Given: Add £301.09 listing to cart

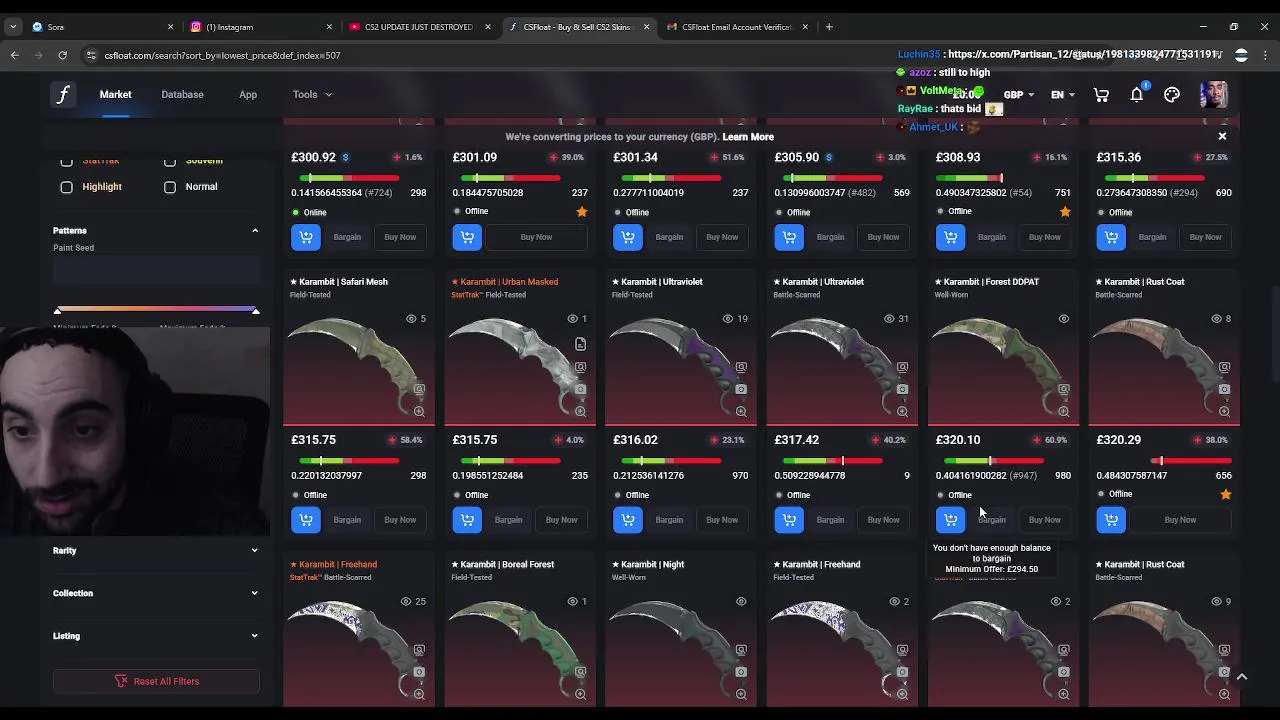Looking at the screenshot, I should click(x=467, y=237).
